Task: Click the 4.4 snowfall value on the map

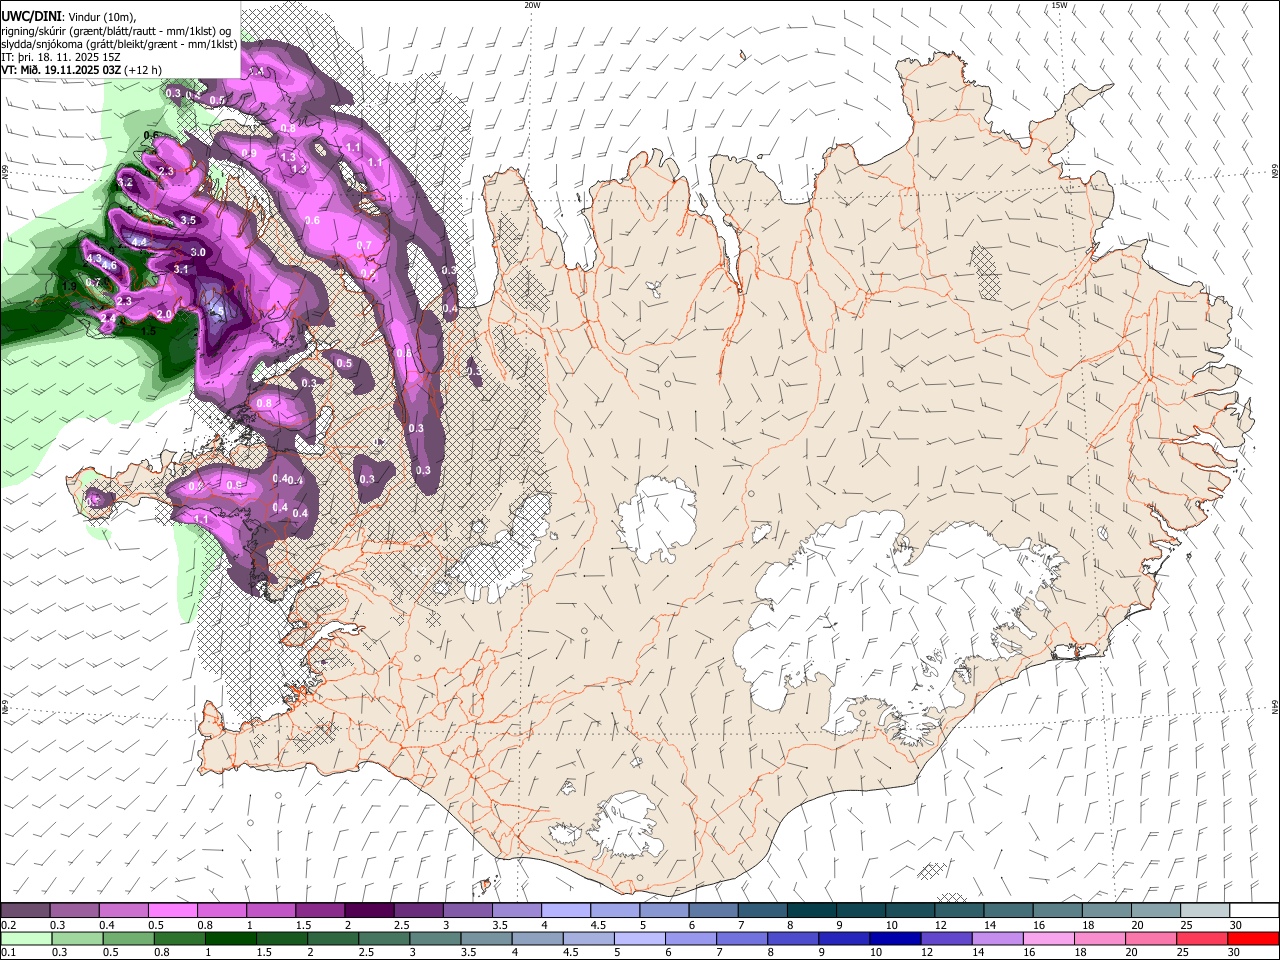Action: (x=140, y=242)
